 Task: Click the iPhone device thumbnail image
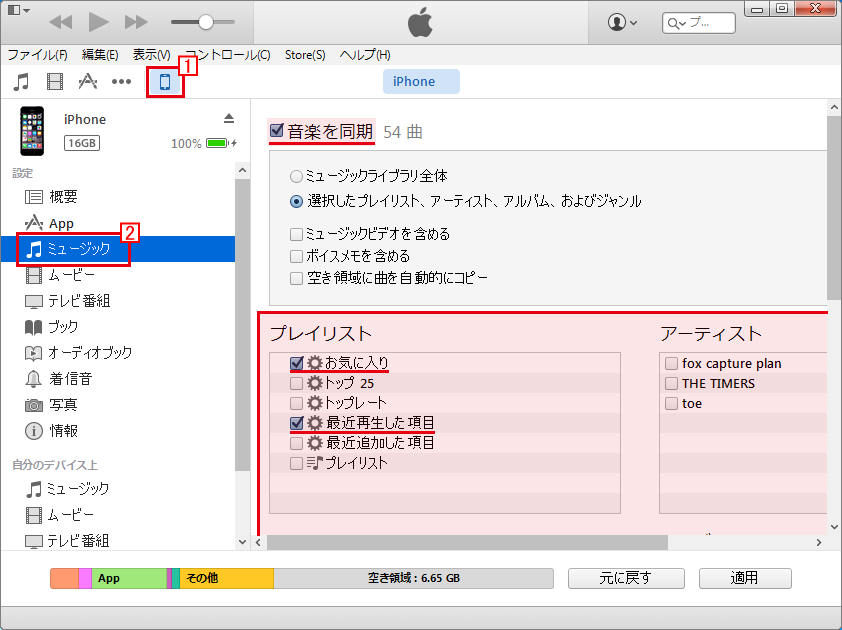[32, 131]
